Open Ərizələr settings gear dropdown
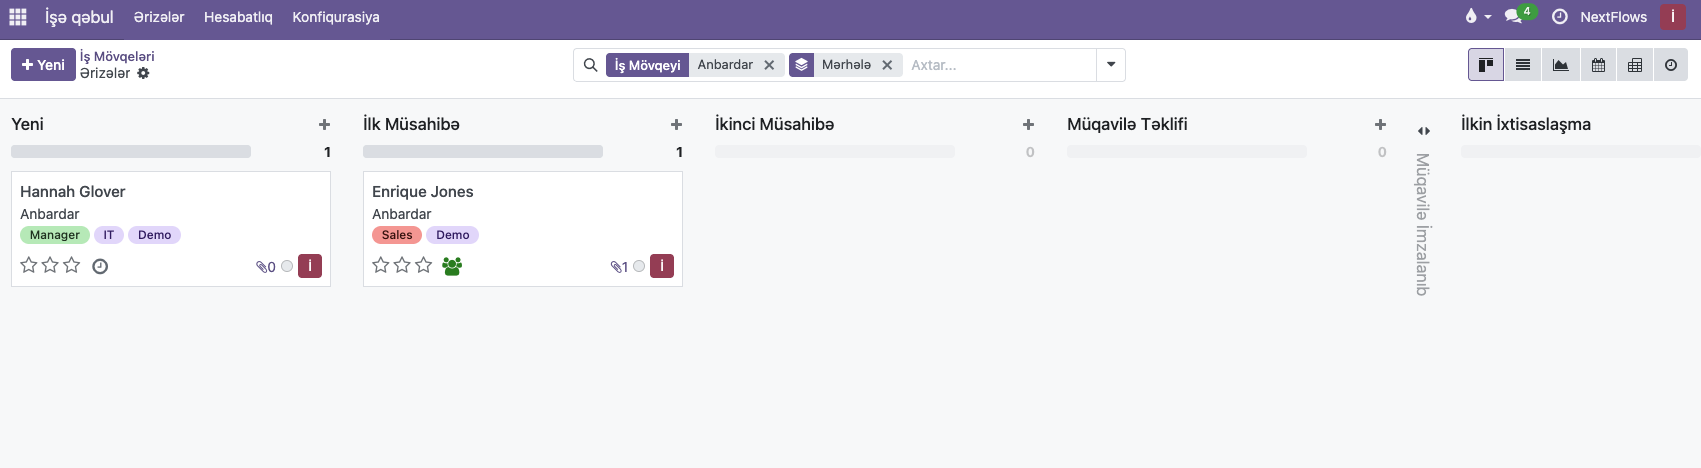This screenshot has width=1701, height=468. point(143,73)
